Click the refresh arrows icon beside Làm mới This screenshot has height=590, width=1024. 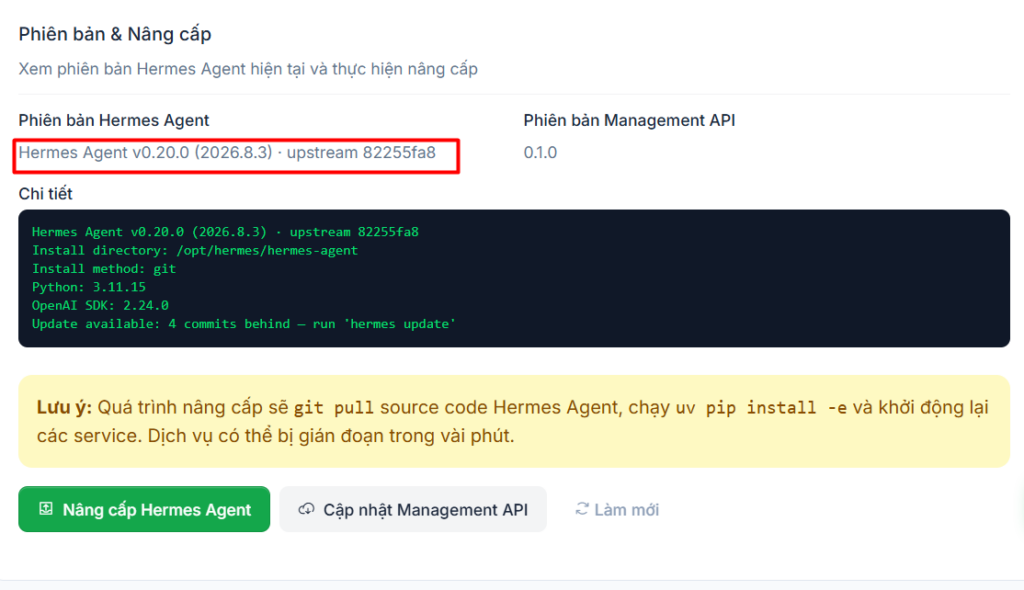click(x=582, y=509)
